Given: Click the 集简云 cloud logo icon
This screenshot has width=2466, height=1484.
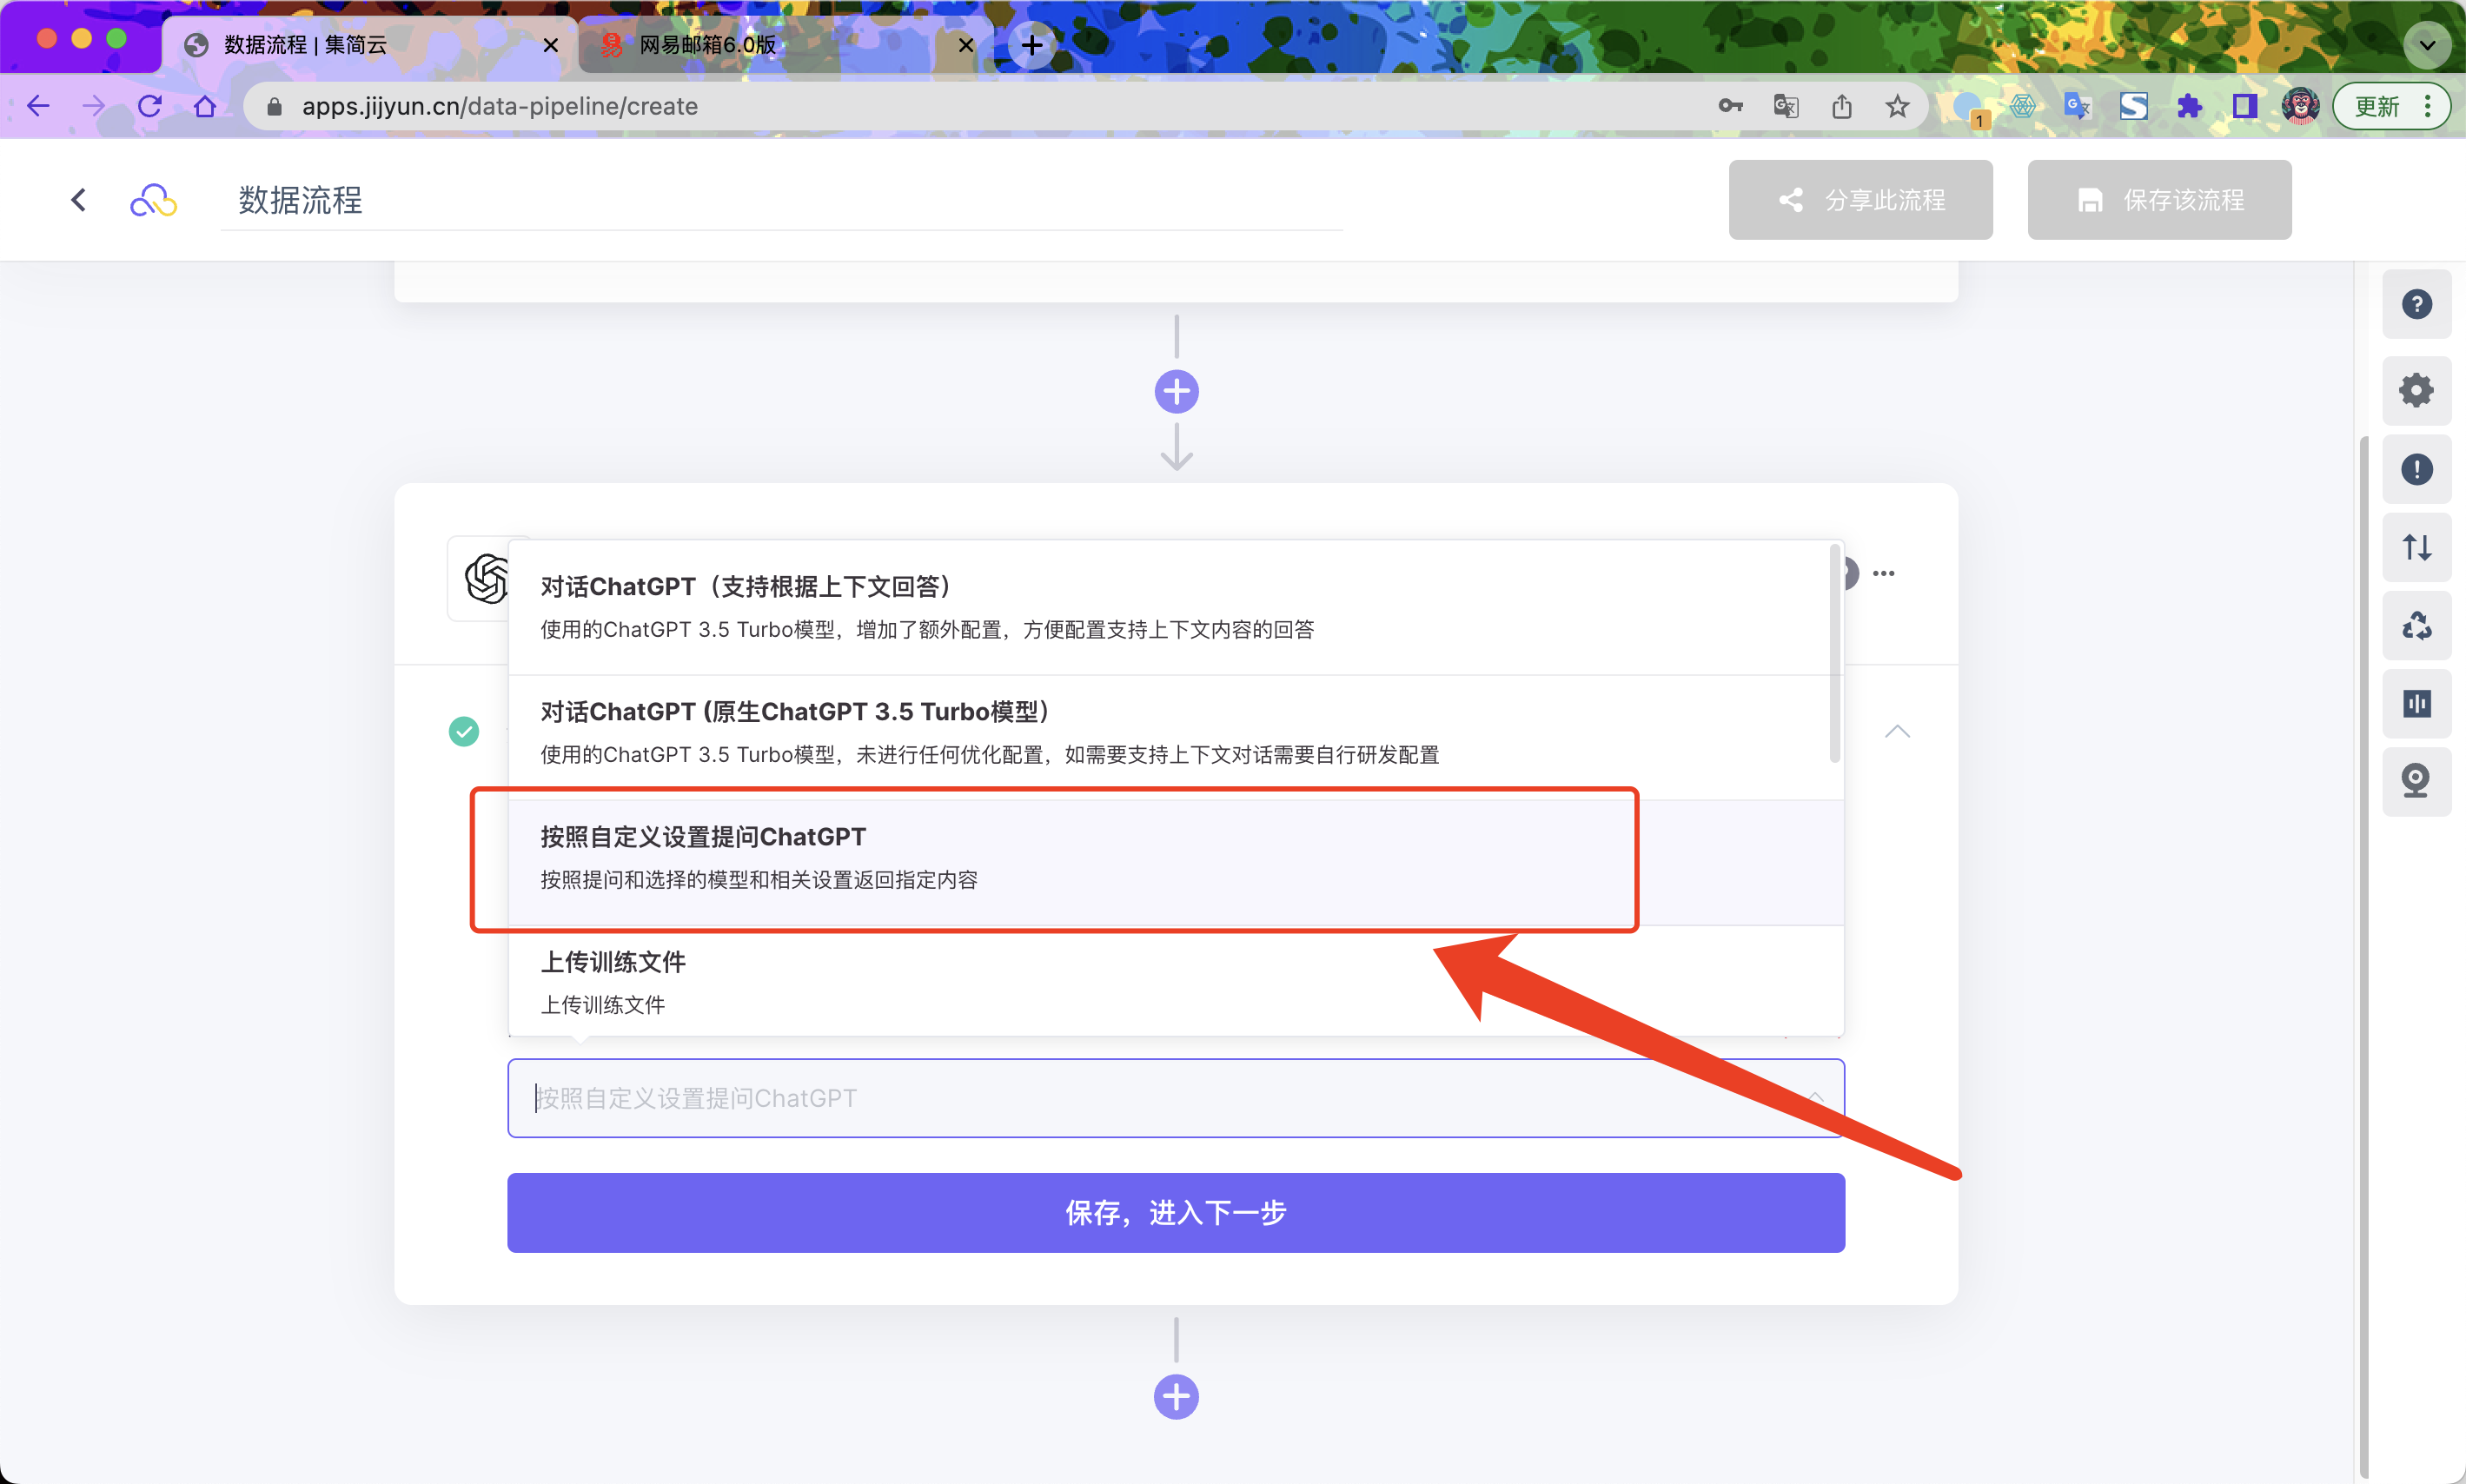Looking at the screenshot, I should click(153, 200).
